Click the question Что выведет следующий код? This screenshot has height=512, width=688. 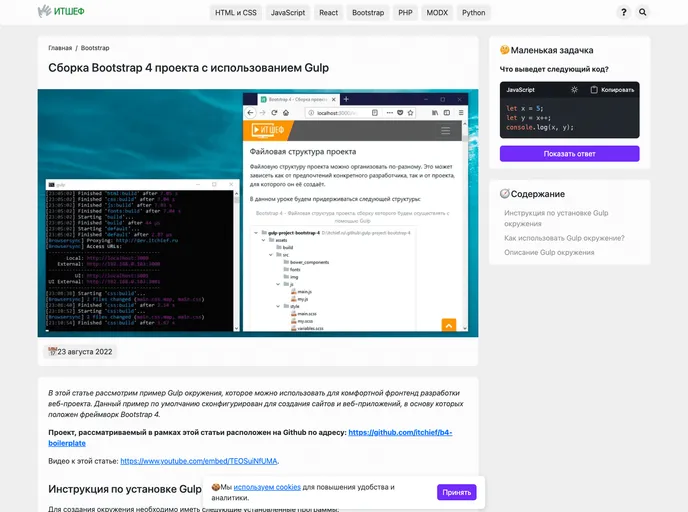[554, 69]
